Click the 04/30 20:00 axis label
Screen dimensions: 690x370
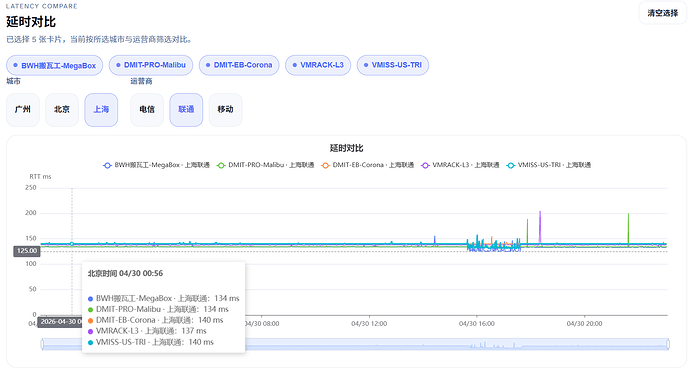584,324
